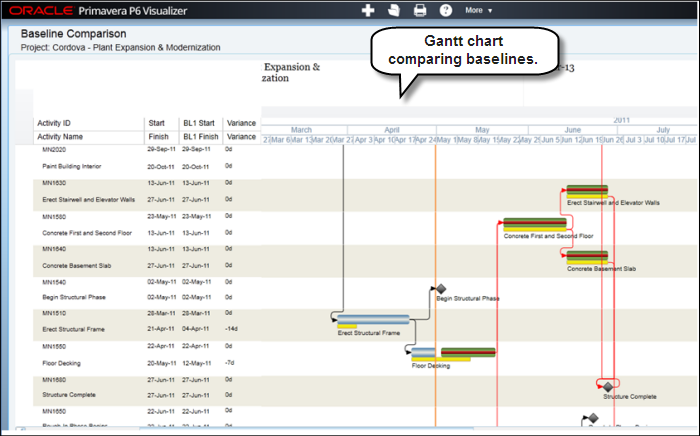The height and width of the screenshot is (436, 700).
Task: Click the April month in timescale
Action: (x=392, y=130)
